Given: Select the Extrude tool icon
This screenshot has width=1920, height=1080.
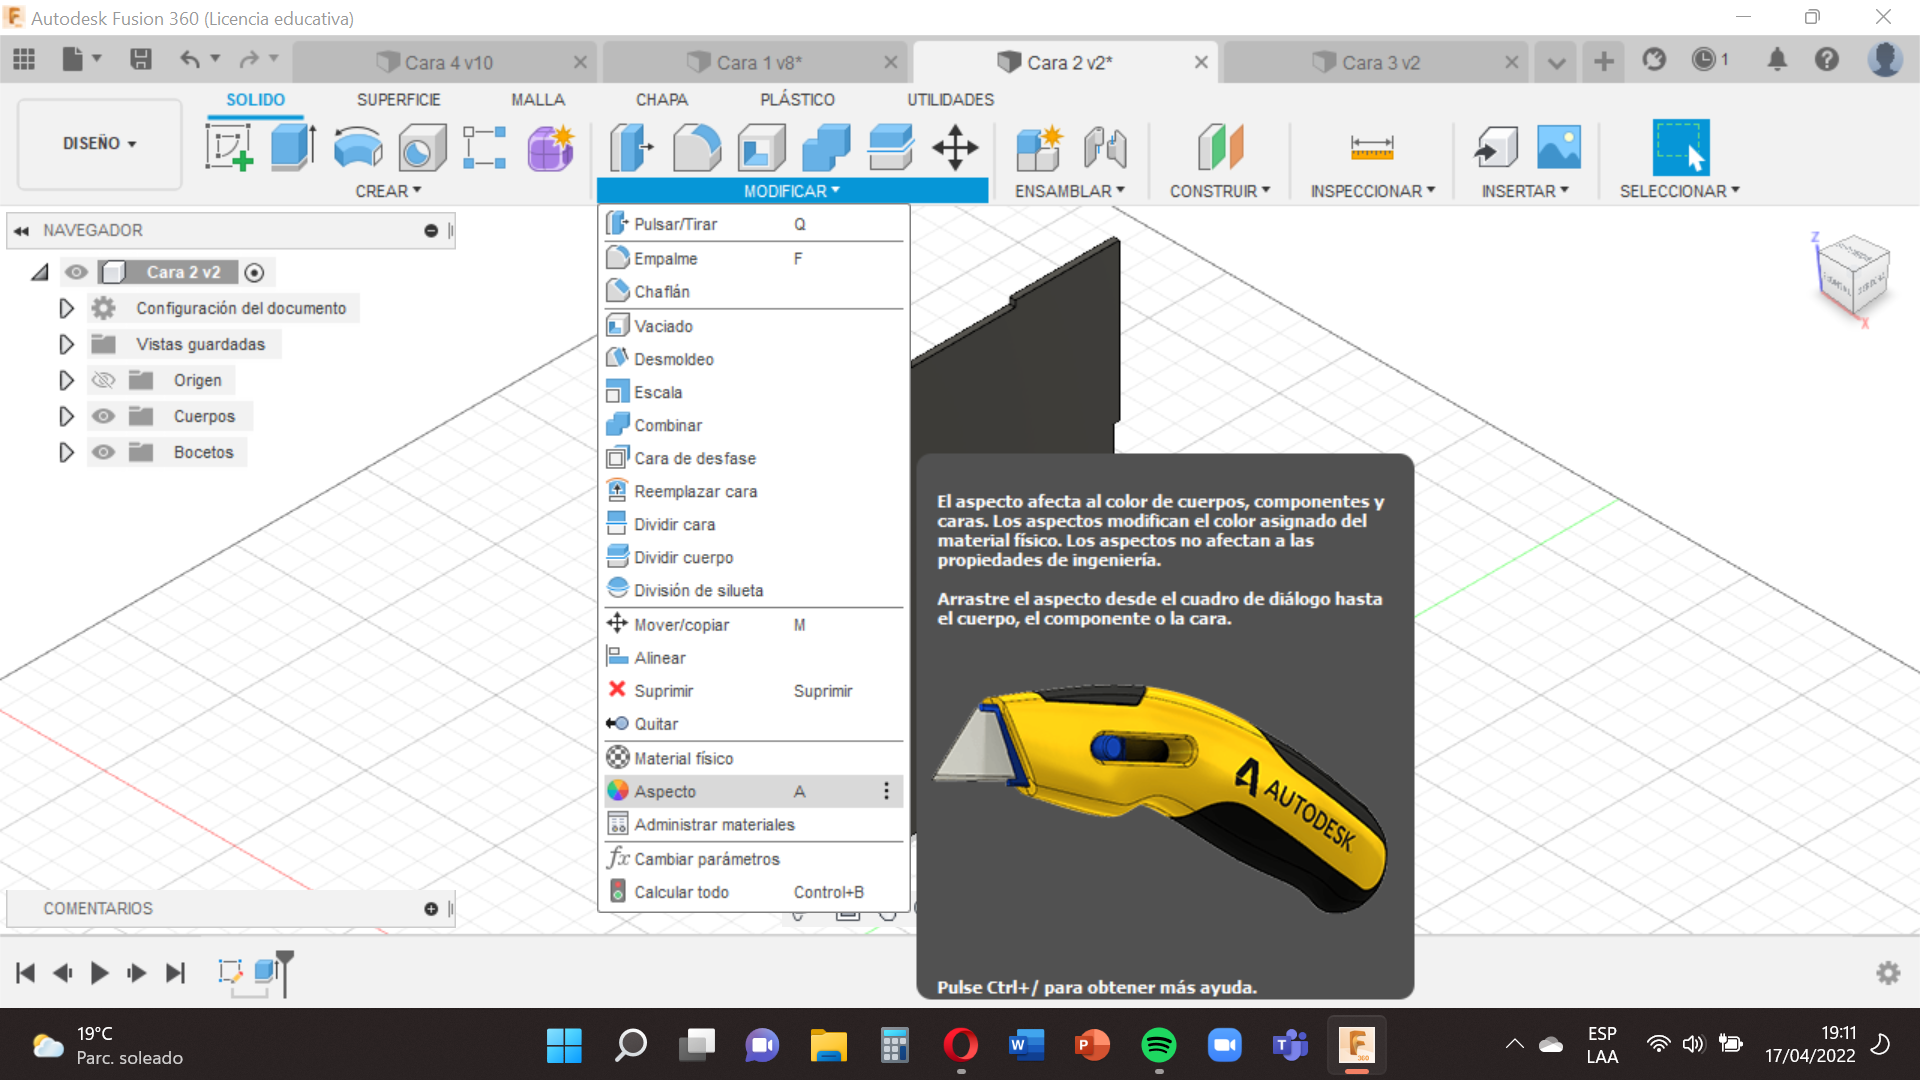Looking at the screenshot, I should [x=293, y=148].
